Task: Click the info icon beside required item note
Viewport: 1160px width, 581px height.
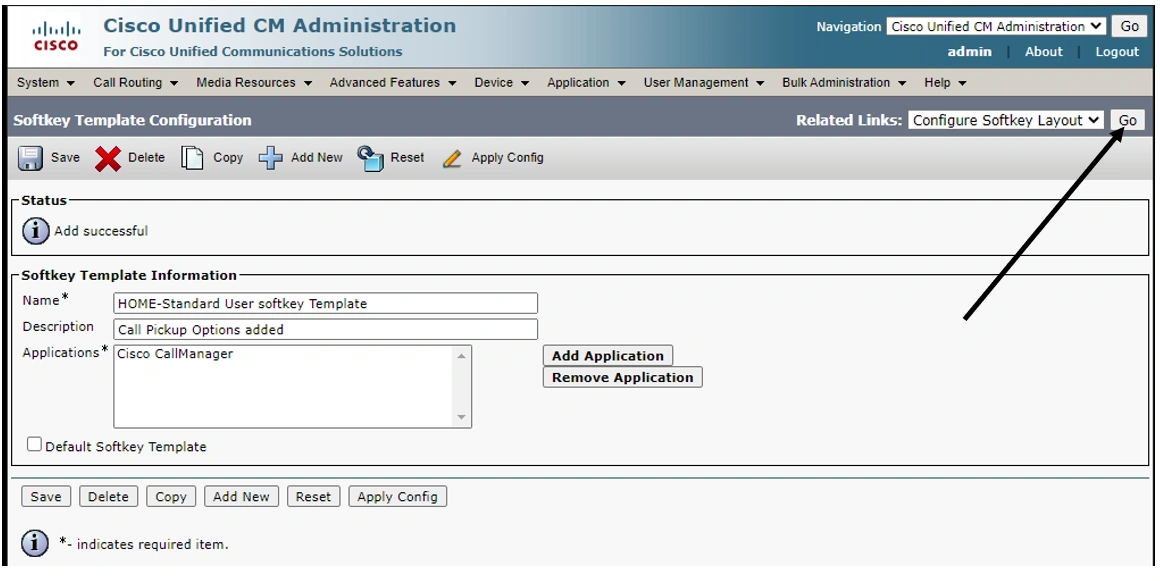Action: pyautogui.click(x=36, y=543)
